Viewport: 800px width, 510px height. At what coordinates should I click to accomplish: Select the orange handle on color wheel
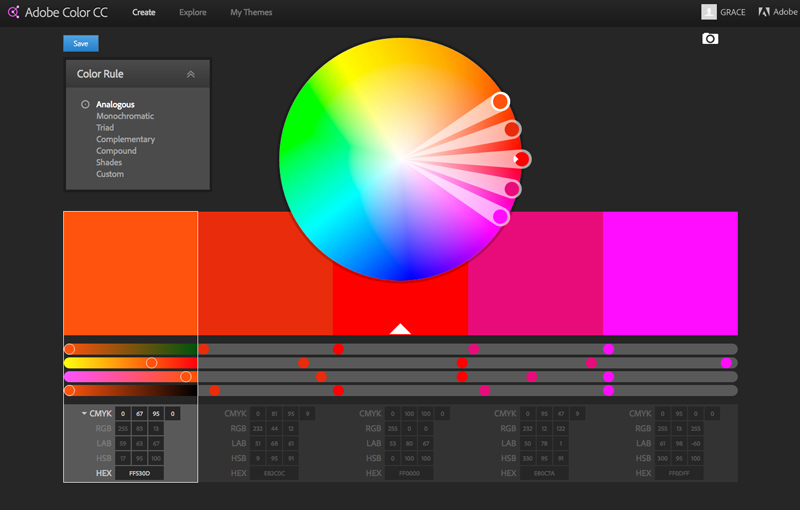coord(501,101)
